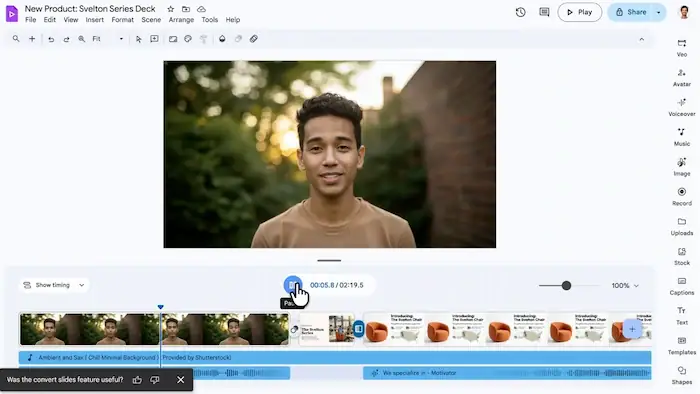Open the Avatar tool

(x=682, y=78)
